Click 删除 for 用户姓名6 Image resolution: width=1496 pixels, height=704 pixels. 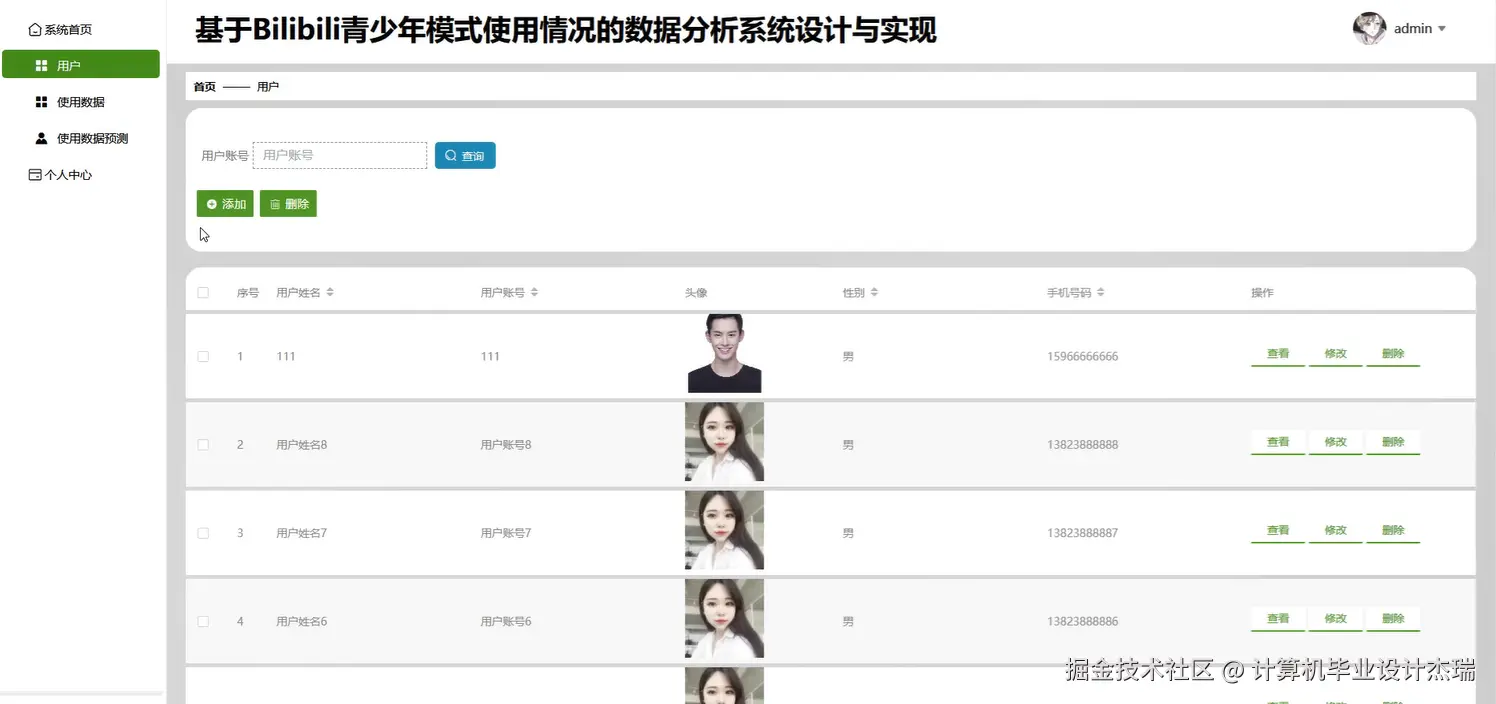(x=1393, y=619)
